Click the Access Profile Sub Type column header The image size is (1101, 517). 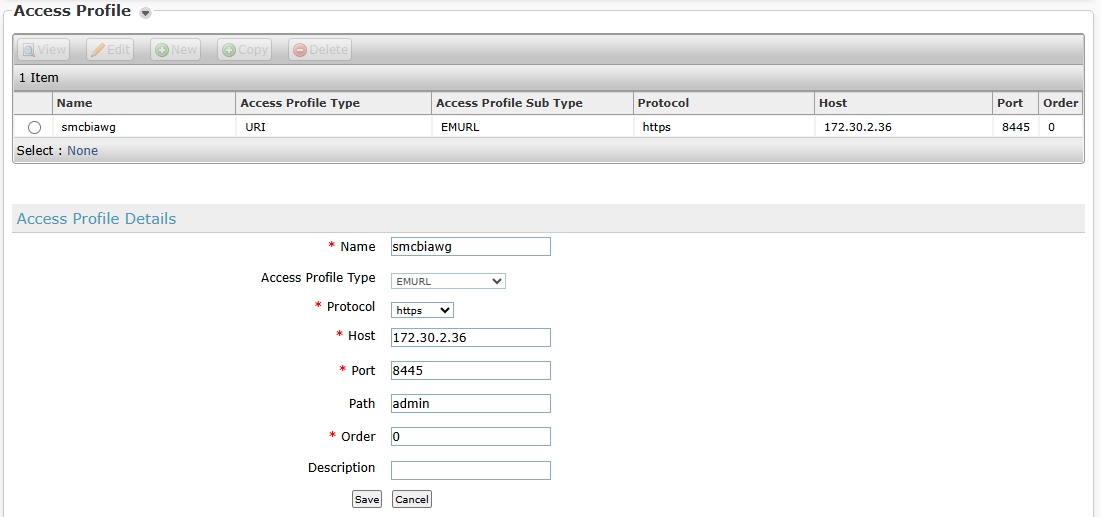pos(509,103)
